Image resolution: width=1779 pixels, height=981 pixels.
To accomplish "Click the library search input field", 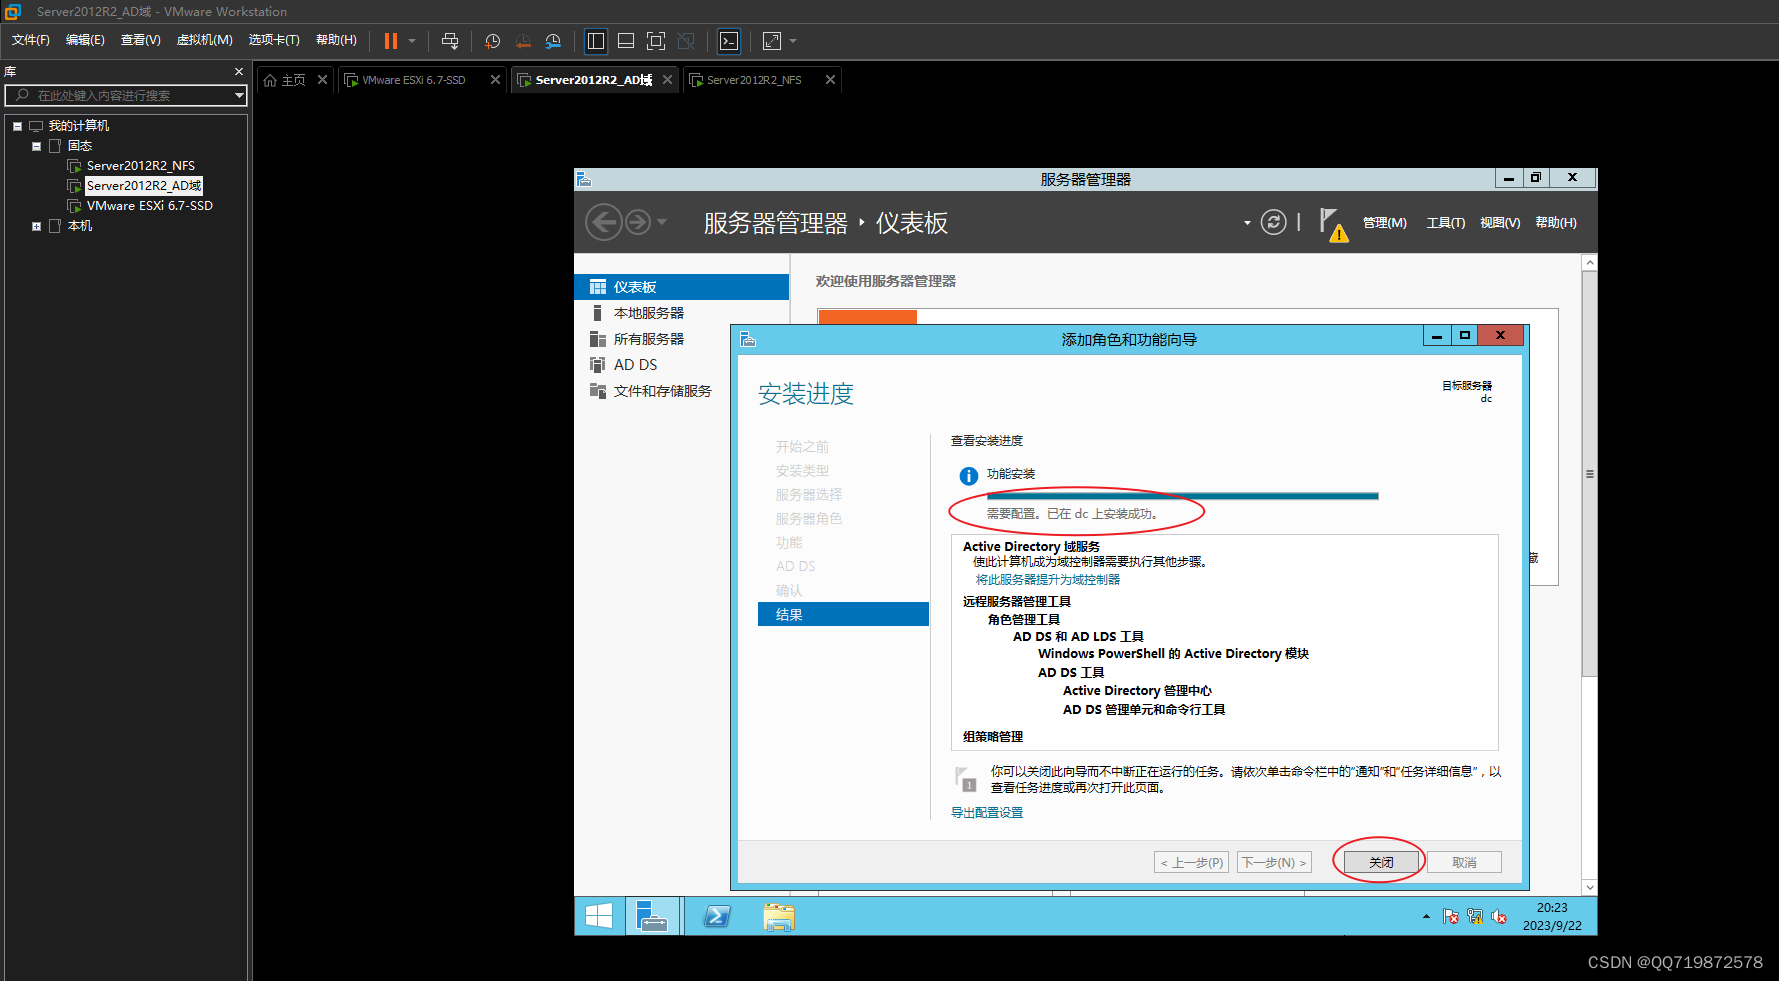I will tap(118, 95).
